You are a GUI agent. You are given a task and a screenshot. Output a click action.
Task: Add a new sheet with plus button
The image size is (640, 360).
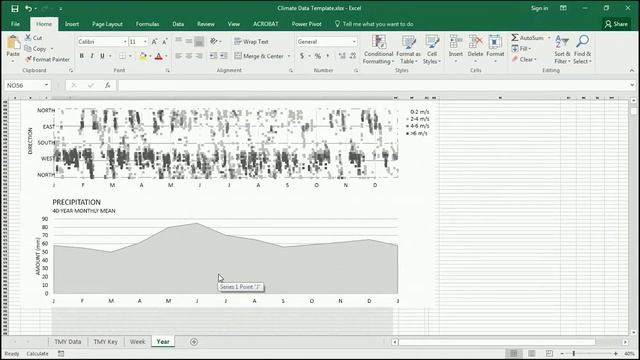pyautogui.click(x=194, y=342)
